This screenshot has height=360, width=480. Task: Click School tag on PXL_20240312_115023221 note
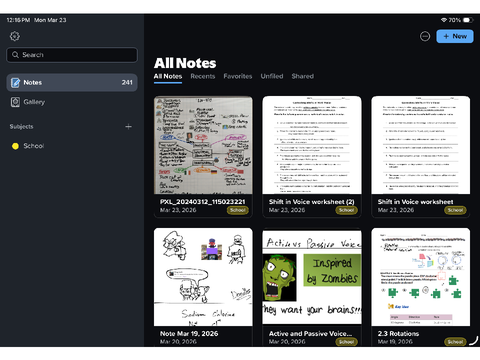tap(238, 210)
